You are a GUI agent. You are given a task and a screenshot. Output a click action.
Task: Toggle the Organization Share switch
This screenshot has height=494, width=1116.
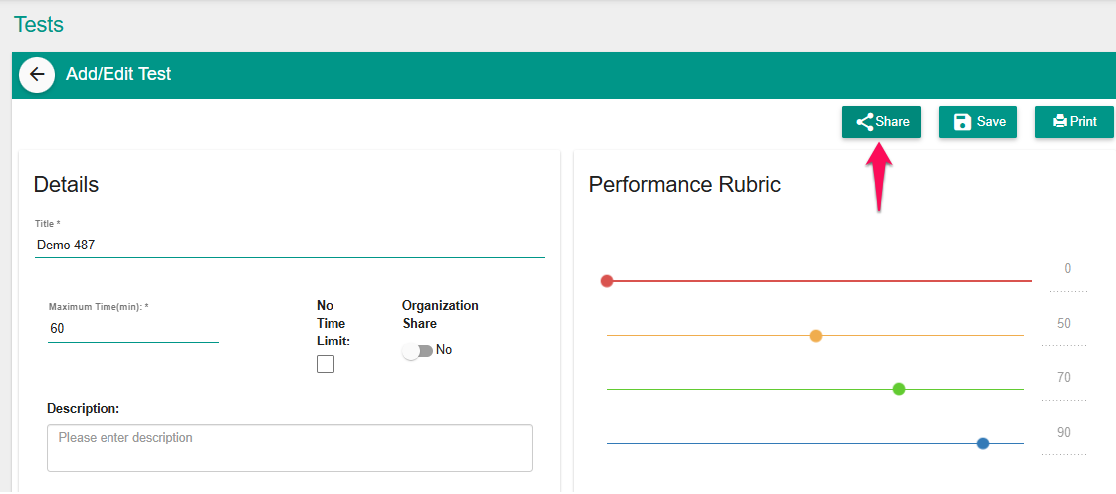(x=417, y=351)
